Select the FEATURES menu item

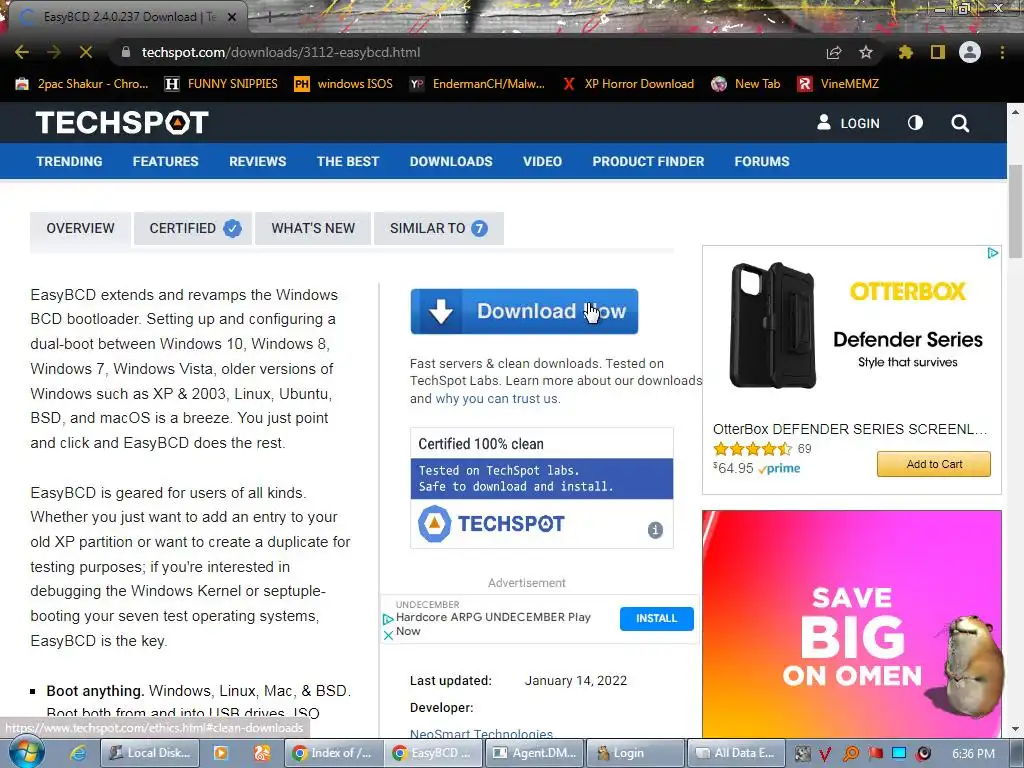click(x=165, y=161)
